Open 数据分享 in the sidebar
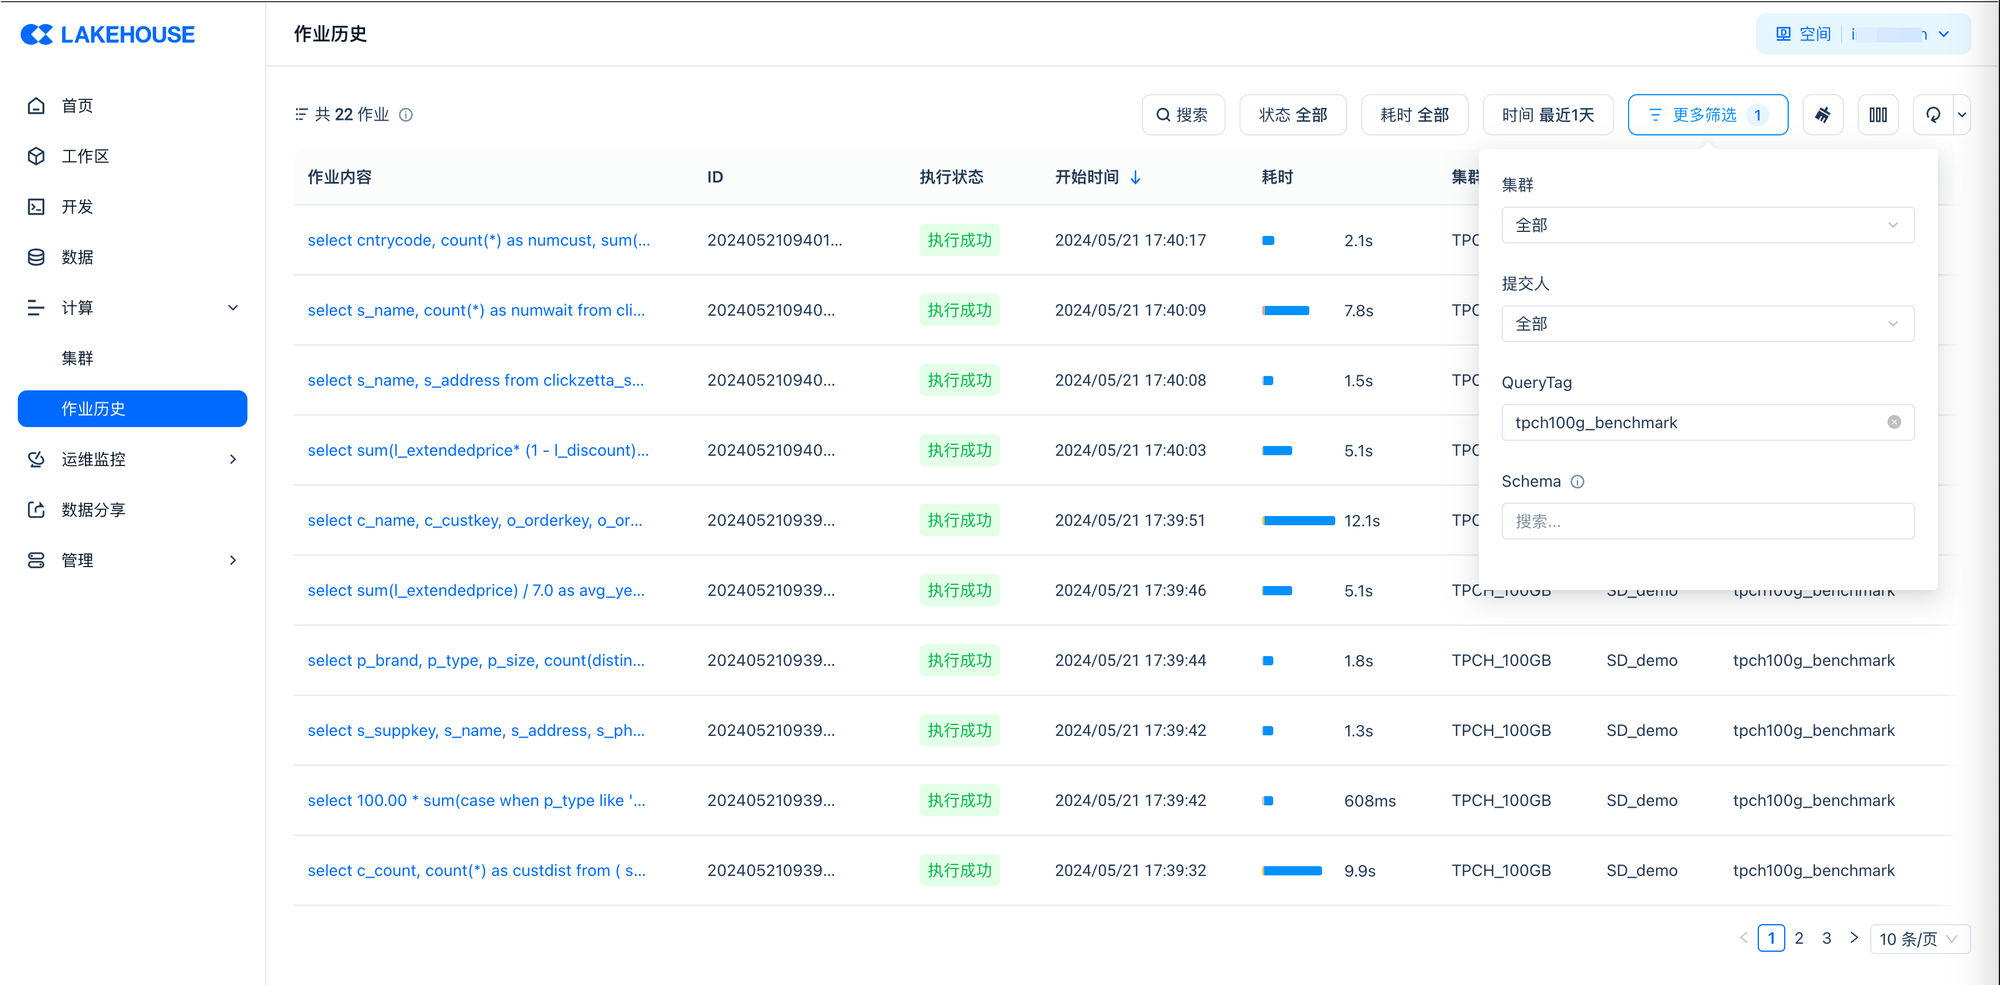This screenshot has height=985, width=2000. (93, 510)
